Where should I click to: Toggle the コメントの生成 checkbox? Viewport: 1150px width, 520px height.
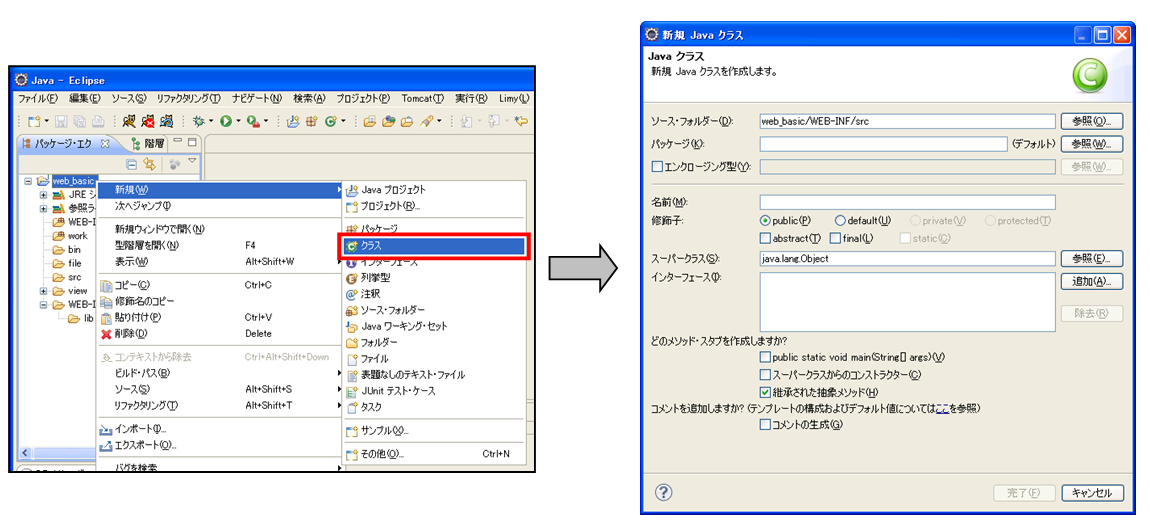[x=766, y=425]
